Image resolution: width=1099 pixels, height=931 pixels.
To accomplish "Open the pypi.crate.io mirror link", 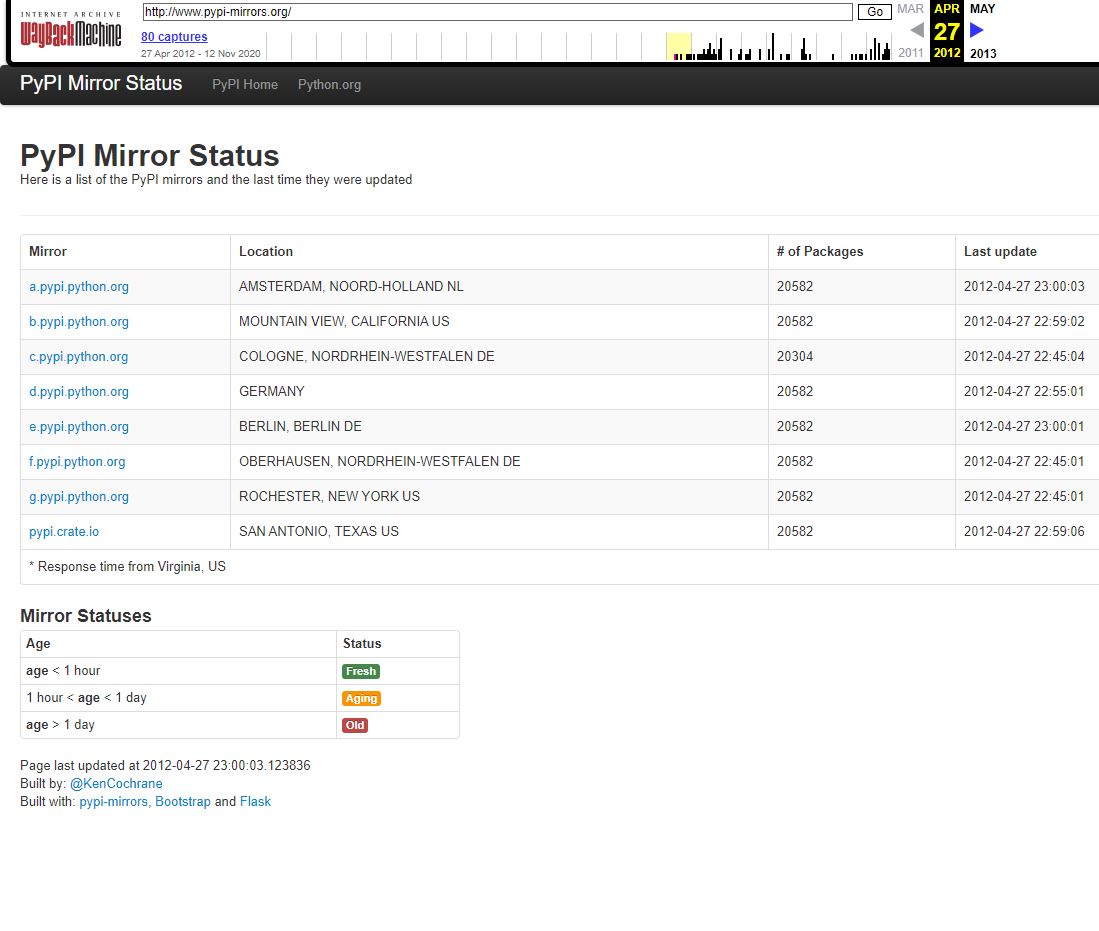I will 64,532.
